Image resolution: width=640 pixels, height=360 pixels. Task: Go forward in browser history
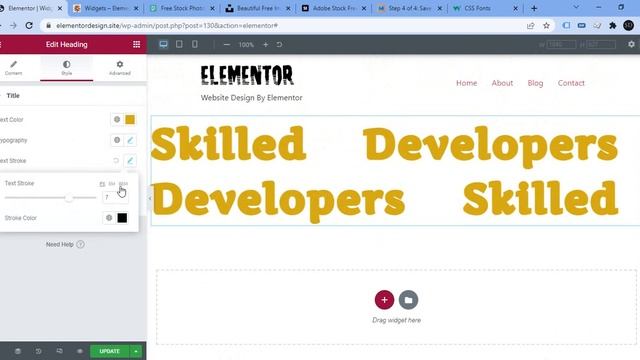pyautogui.click(x=13, y=25)
